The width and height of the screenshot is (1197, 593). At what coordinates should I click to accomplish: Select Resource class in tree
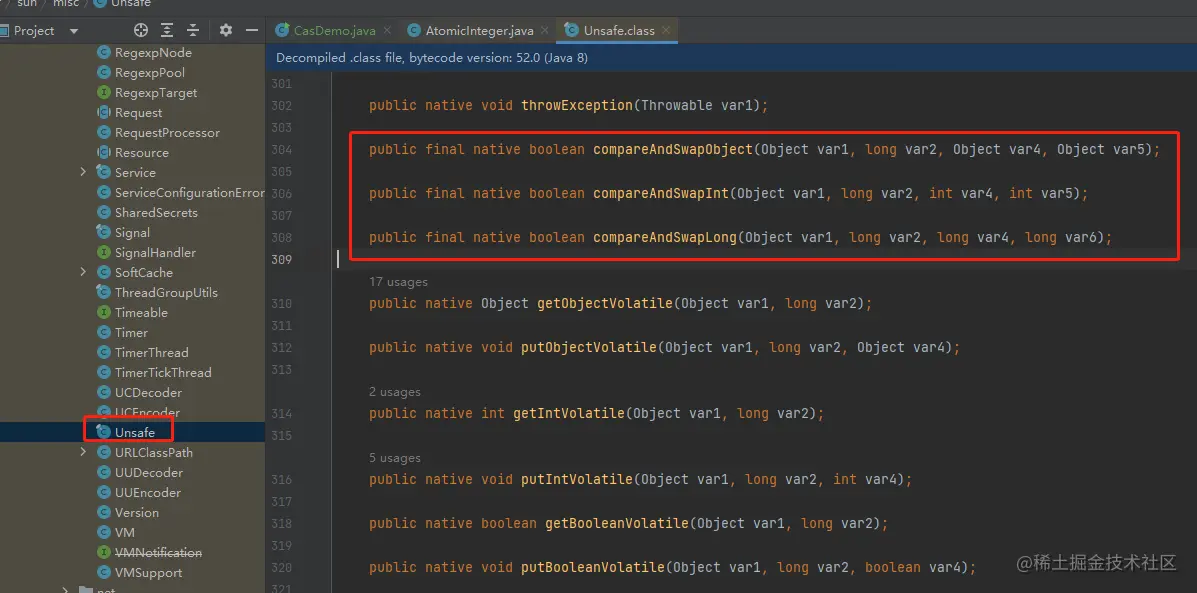pyautogui.click(x=141, y=153)
